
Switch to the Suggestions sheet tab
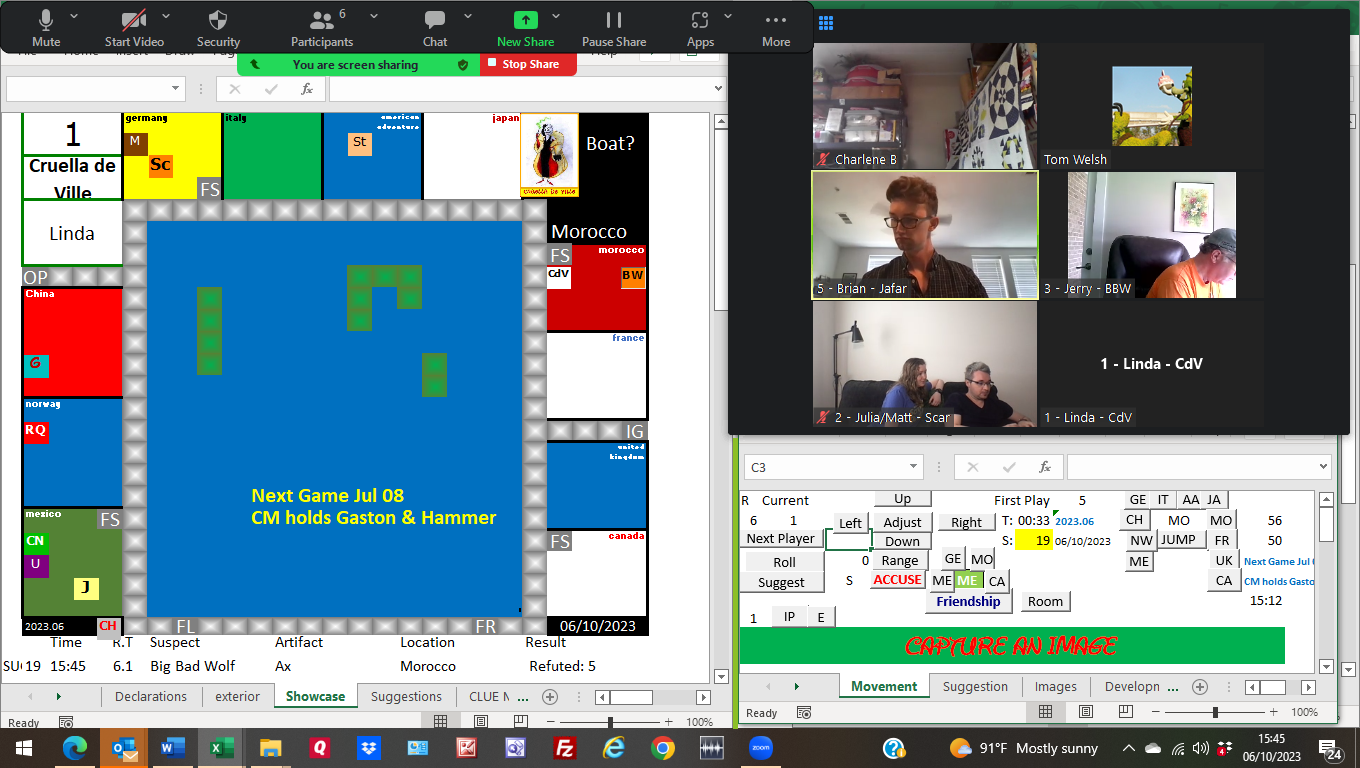[406, 696]
